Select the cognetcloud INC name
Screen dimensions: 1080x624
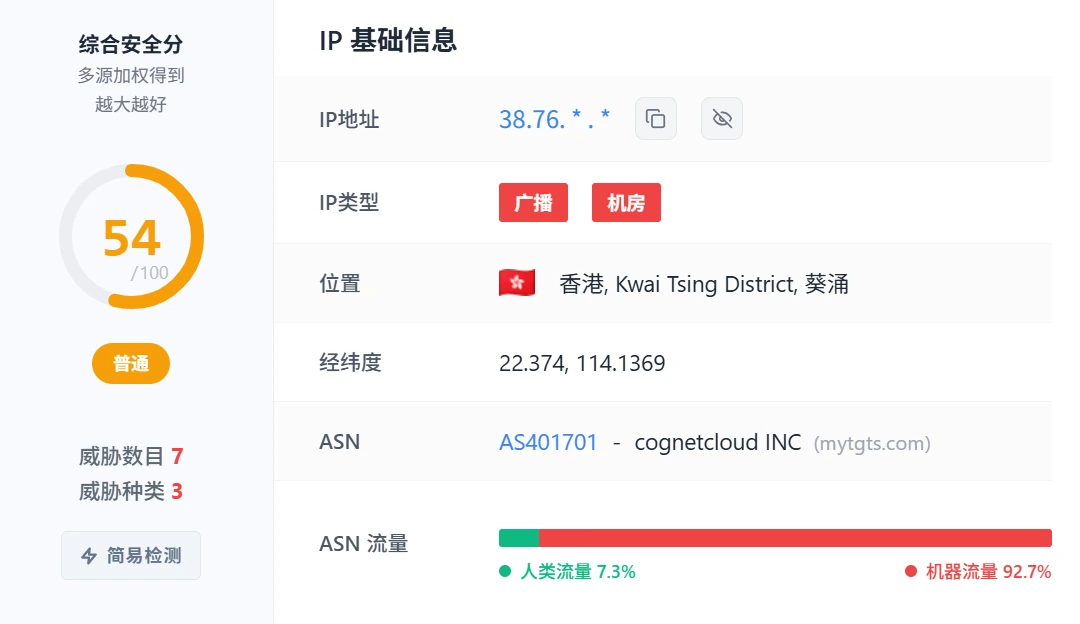(718, 442)
